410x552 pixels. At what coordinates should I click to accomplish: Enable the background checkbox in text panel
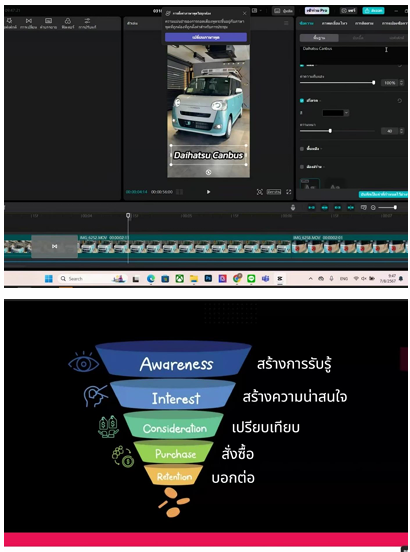pos(302,149)
